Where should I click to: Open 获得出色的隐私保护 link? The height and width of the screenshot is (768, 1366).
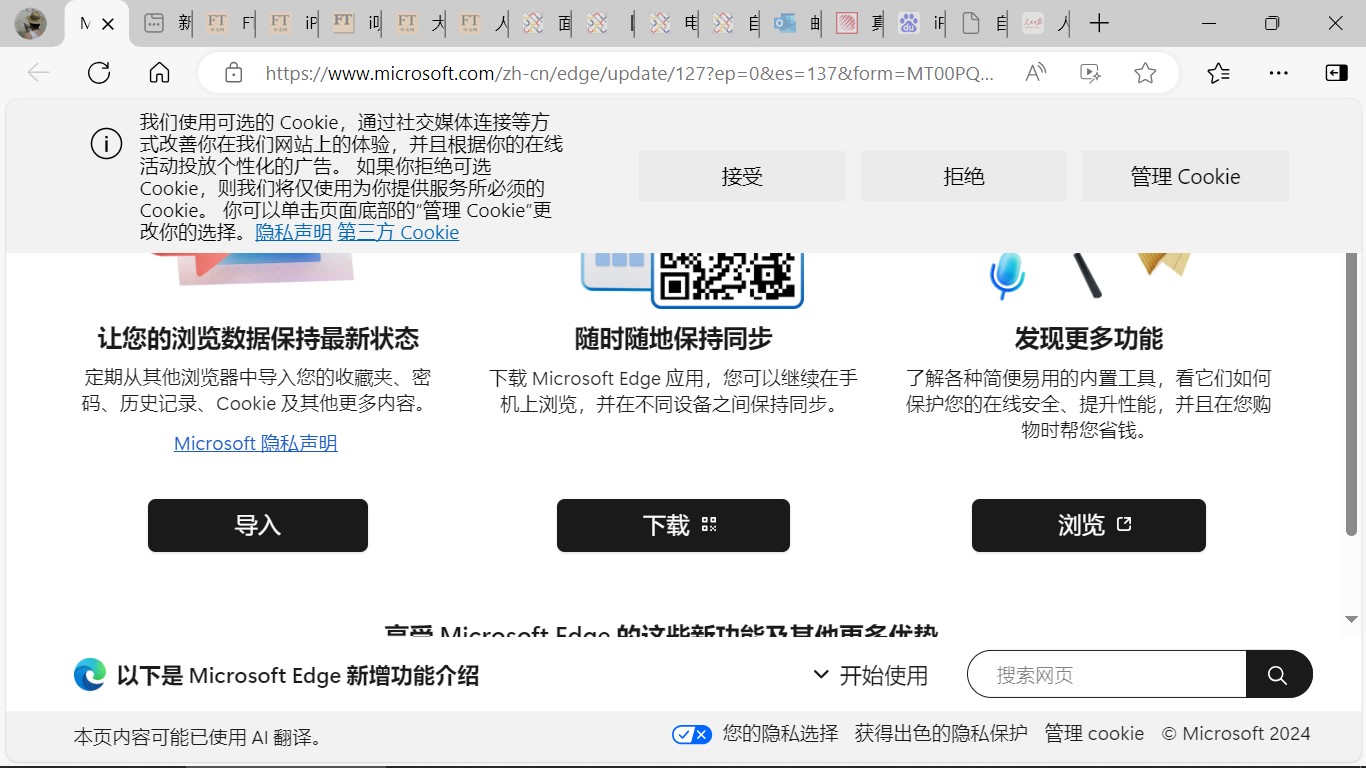(941, 733)
